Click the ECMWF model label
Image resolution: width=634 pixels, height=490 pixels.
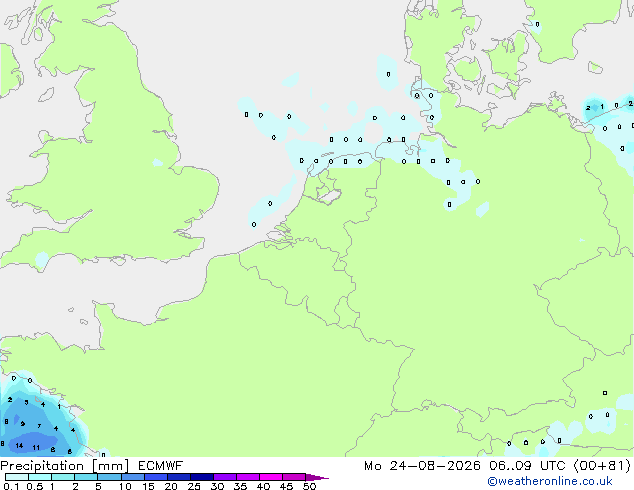coord(161,466)
